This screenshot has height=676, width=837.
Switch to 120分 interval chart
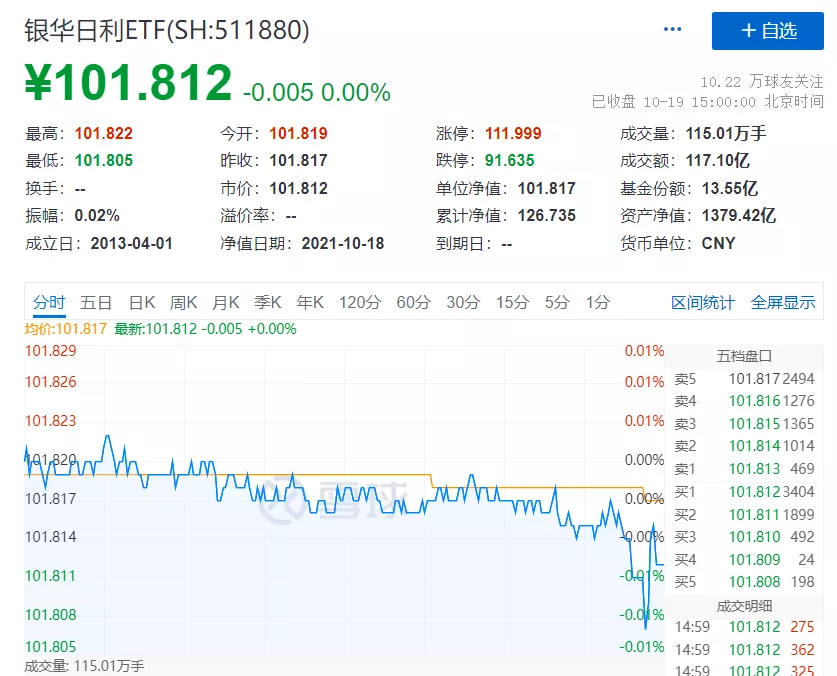(360, 302)
